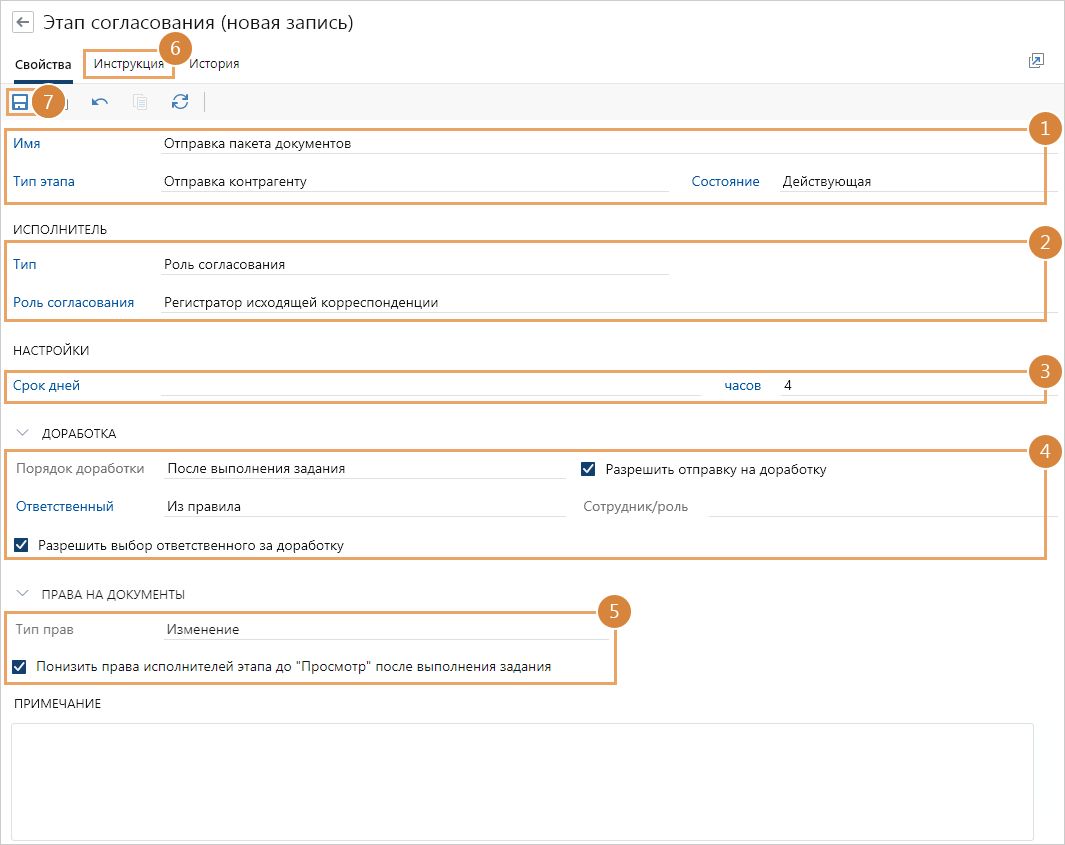The image size is (1065, 845).
Task: Click the Ответственный link label
Action: [x=64, y=506]
